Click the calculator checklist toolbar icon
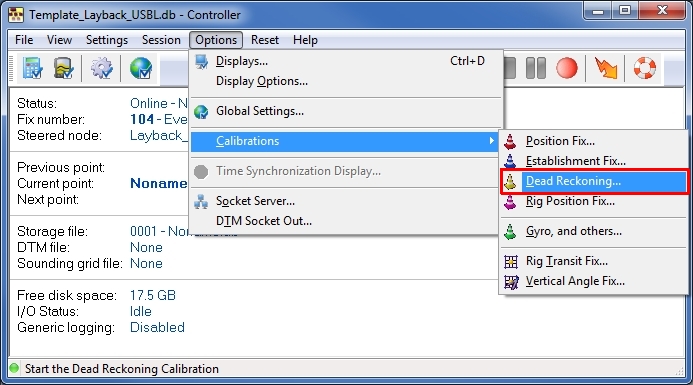The width and height of the screenshot is (693, 385). coord(32,69)
